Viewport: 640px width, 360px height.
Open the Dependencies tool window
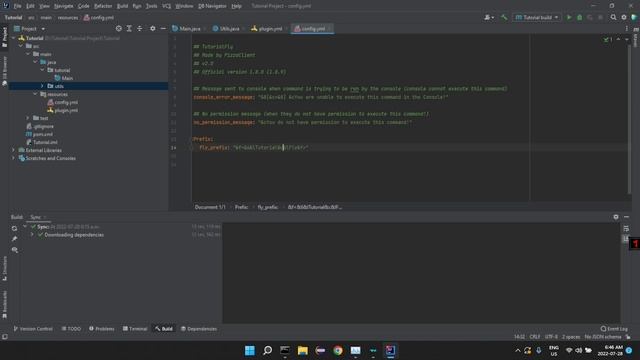pyautogui.click(x=199, y=329)
